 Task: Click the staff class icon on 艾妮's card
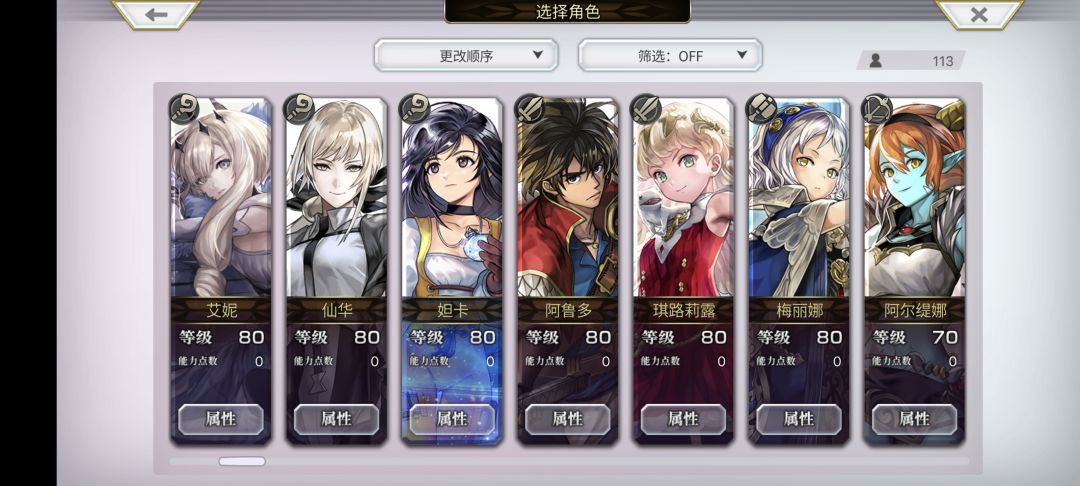(x=184, y=109)
